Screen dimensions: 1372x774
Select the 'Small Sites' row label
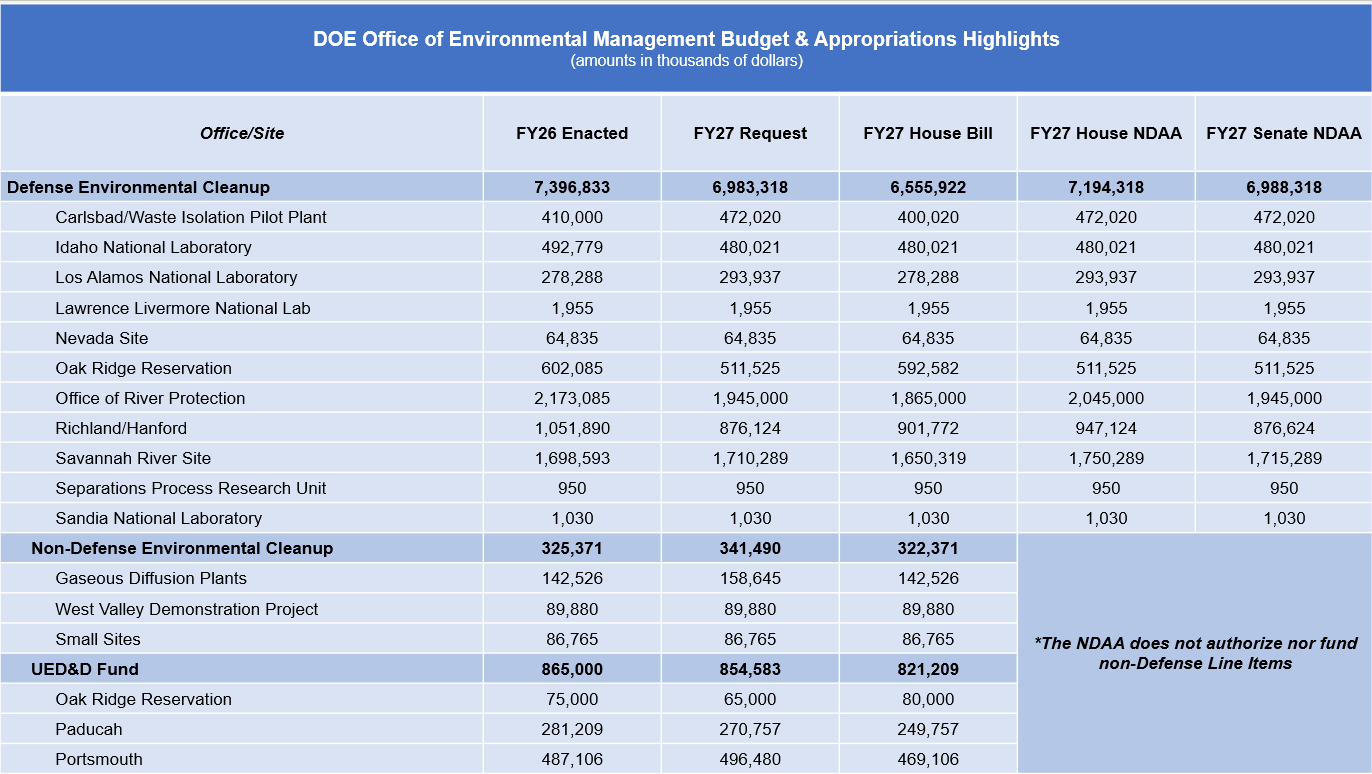pyautogui.click(x=98, y=639)
